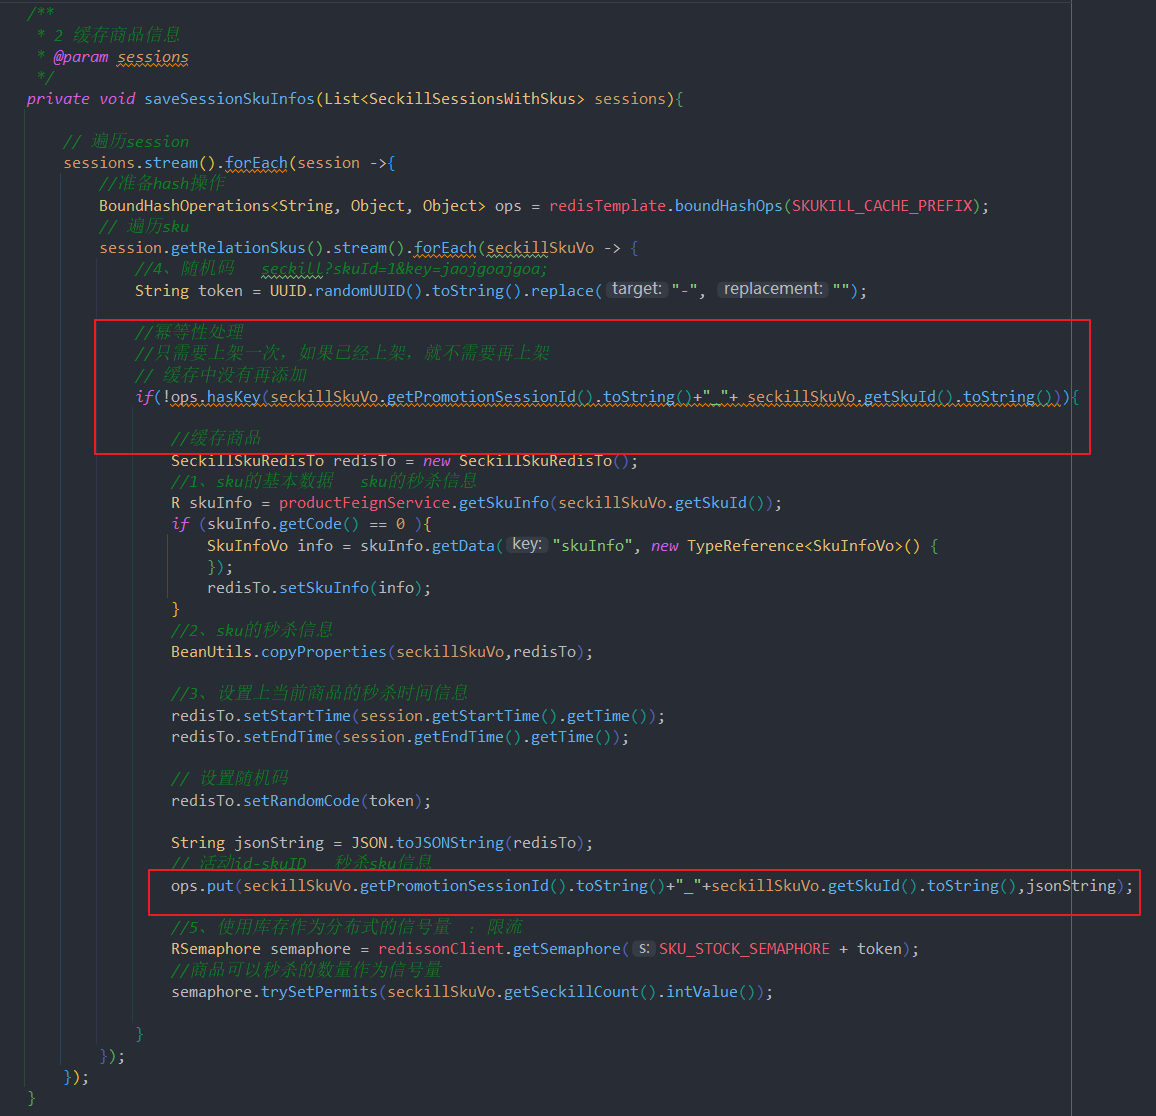Click the 'replacement:' parameter inlay hint
This screenshot has height=1116, width=1156.
coord(773,289)
